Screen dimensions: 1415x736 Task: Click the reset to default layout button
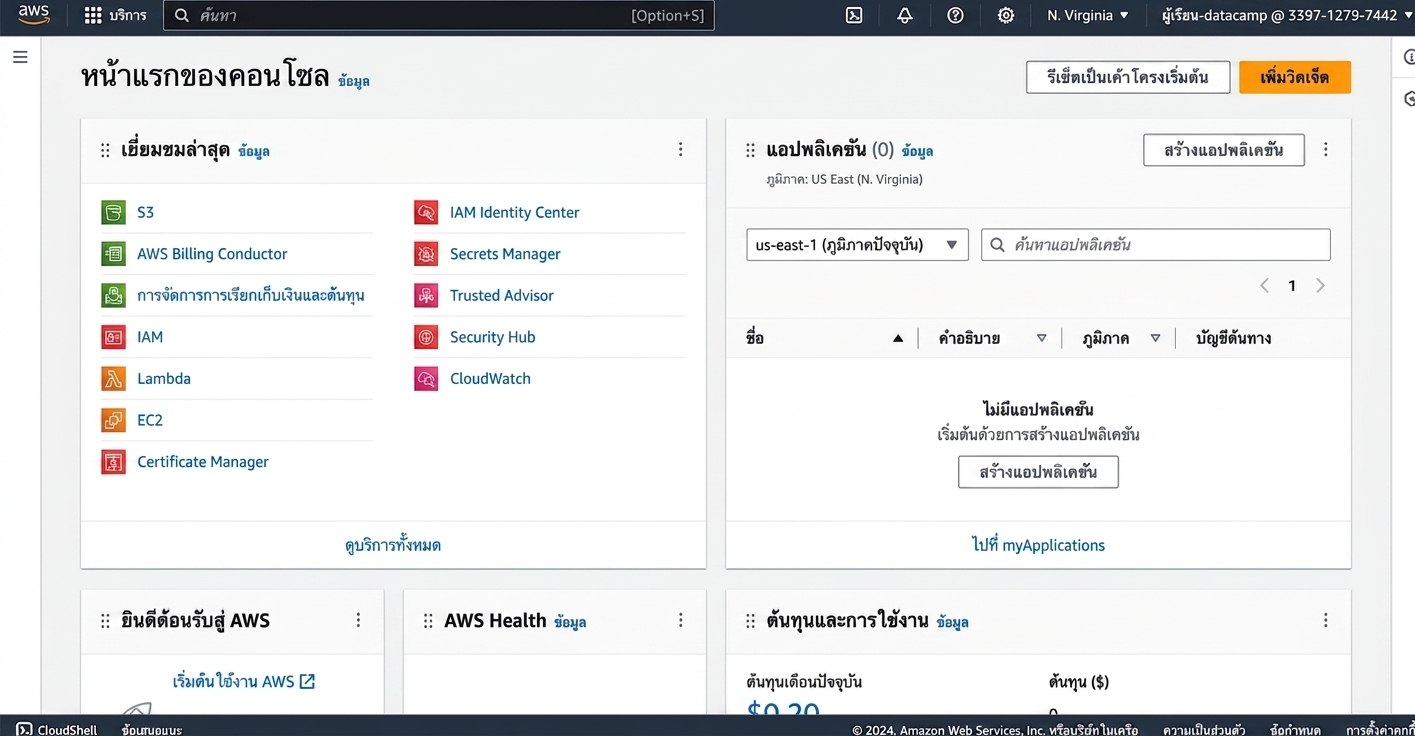1128,77
